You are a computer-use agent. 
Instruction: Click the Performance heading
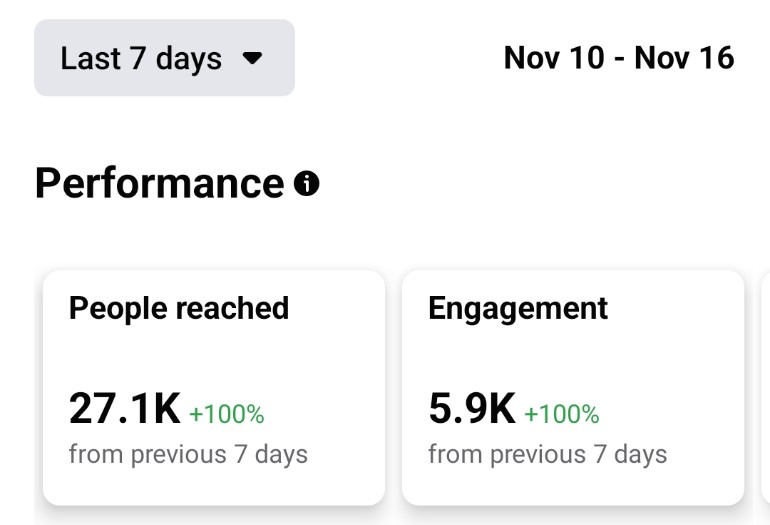160,183
